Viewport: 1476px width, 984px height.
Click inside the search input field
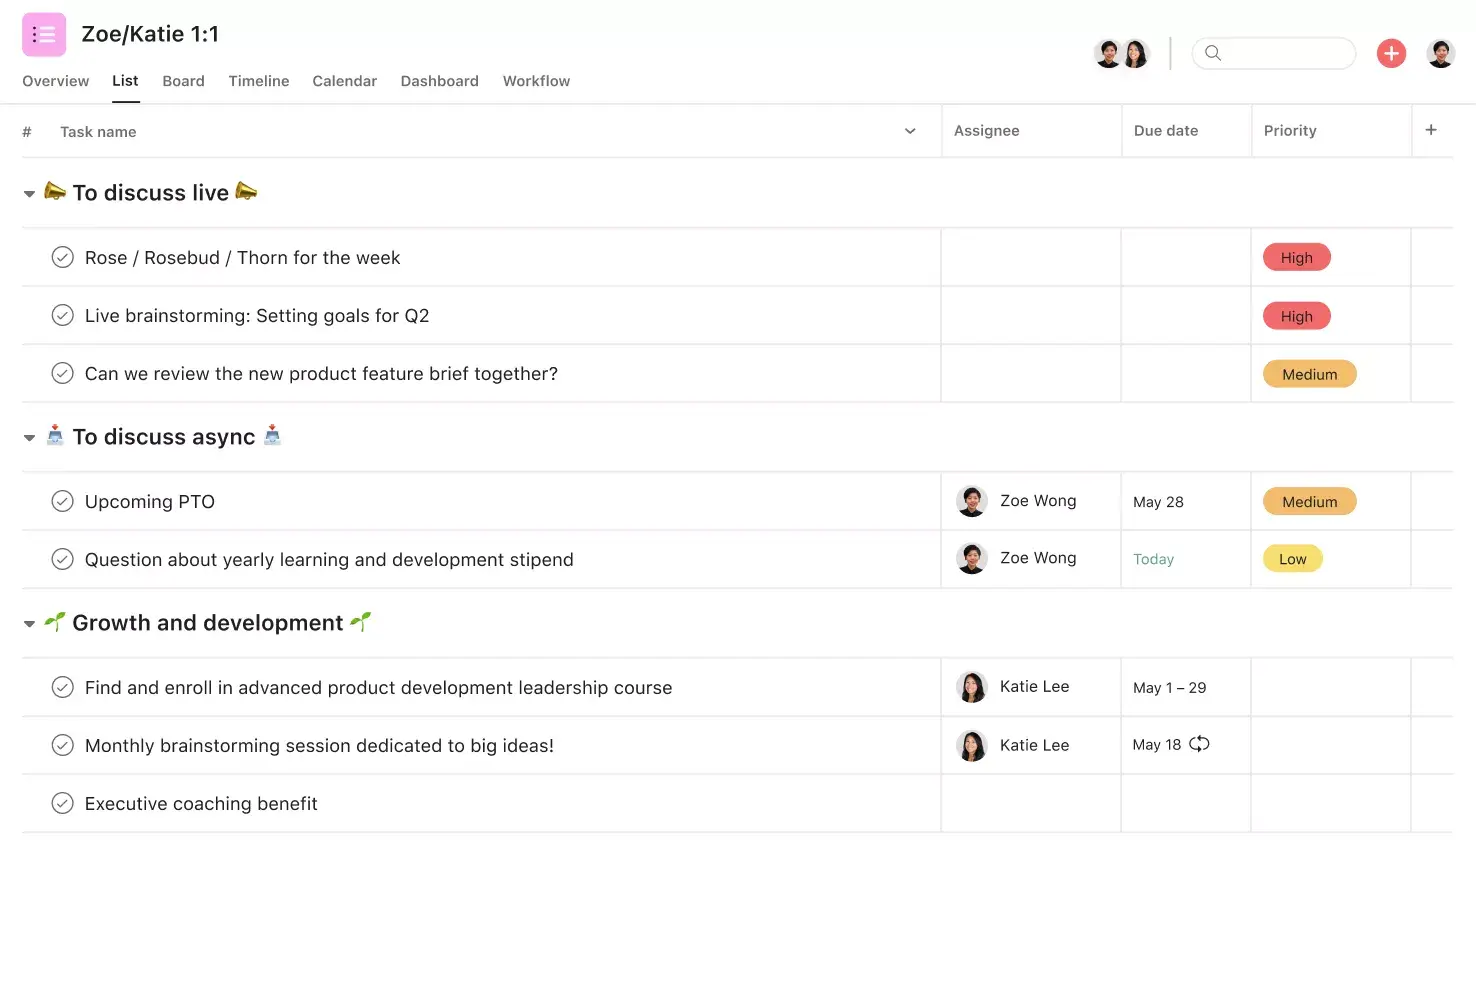[x=1280, y=53]
